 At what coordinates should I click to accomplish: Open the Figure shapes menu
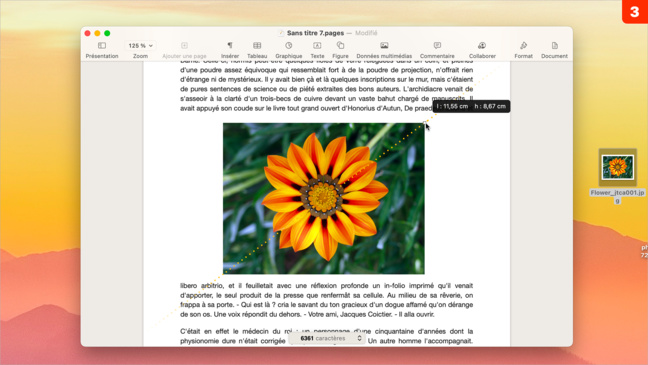[340, 50]
